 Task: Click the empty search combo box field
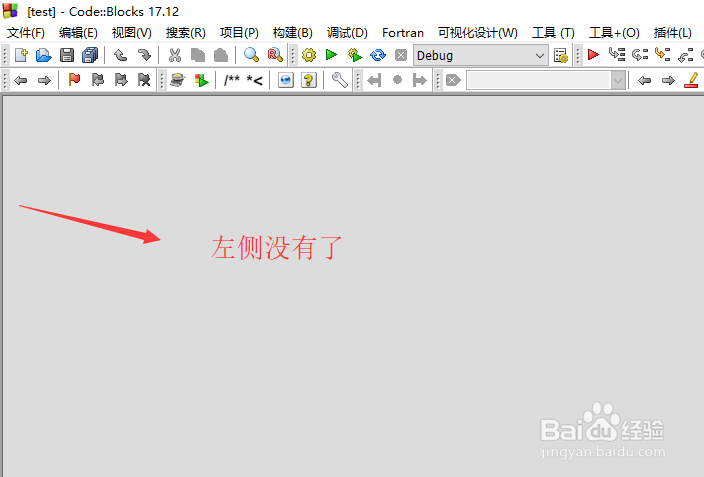click(x=539, y=80)
